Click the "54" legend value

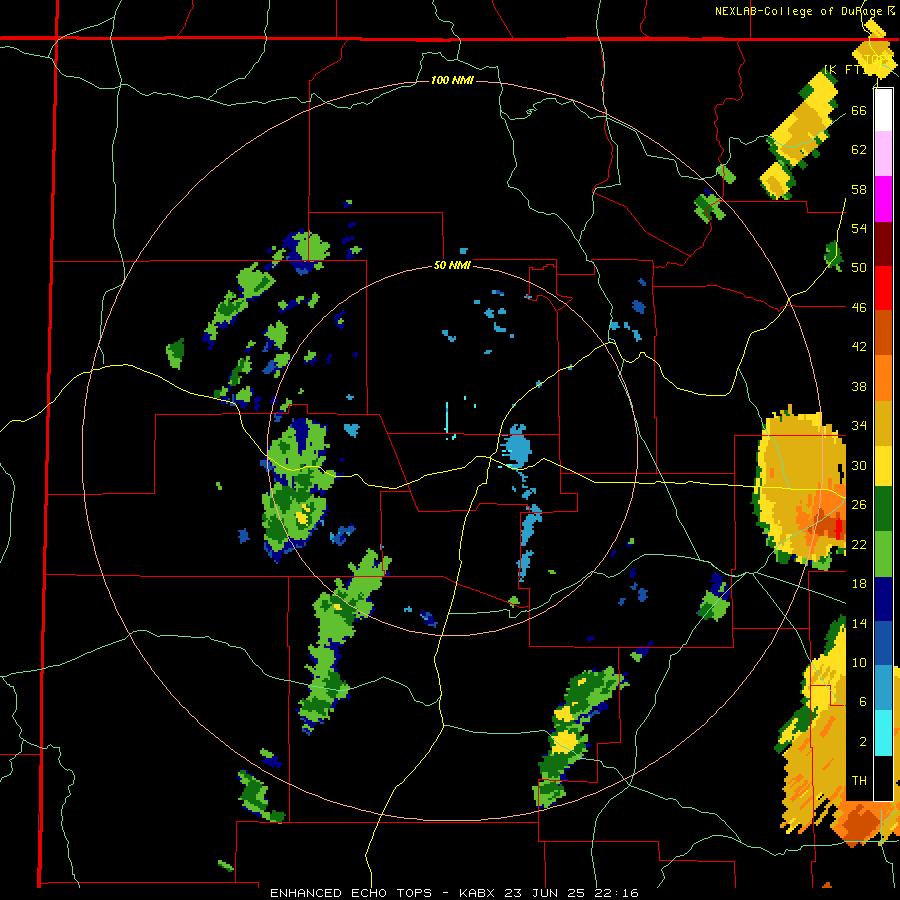click(x=859, y=228)
